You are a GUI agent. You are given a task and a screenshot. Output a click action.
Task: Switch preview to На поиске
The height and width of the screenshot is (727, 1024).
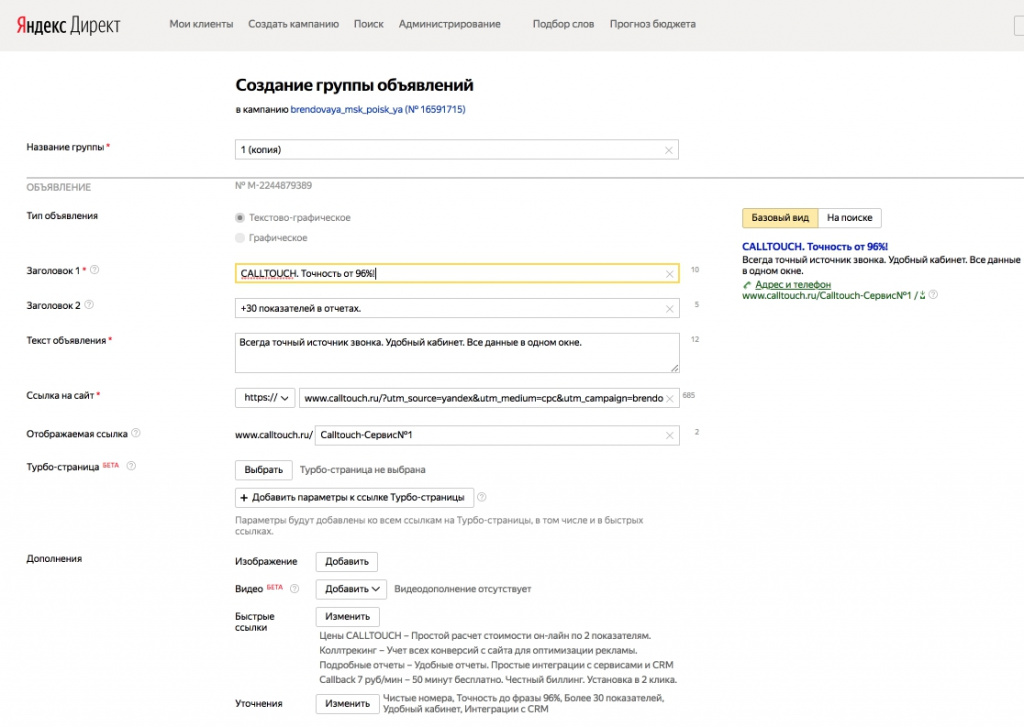[x=850, y=218]
